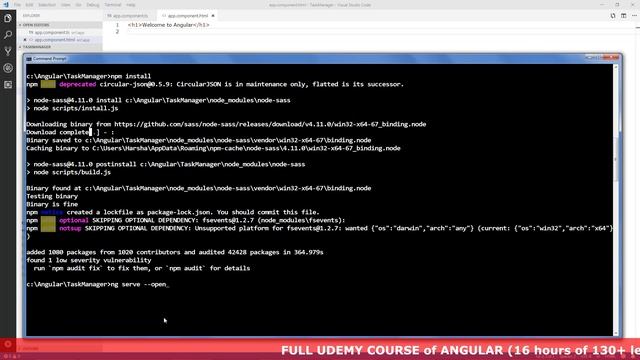Image resolution: width=640 pixels, height=360 pixels.
Task: Open the Help menu
Action: click(x=131, y=5)
